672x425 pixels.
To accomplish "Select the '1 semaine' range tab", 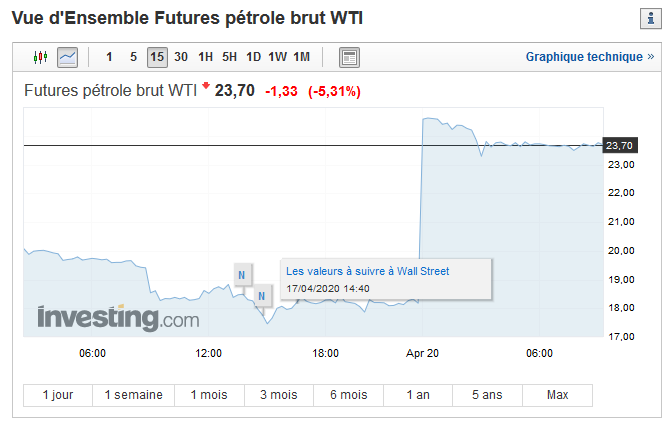I will [x=134, y=395].
